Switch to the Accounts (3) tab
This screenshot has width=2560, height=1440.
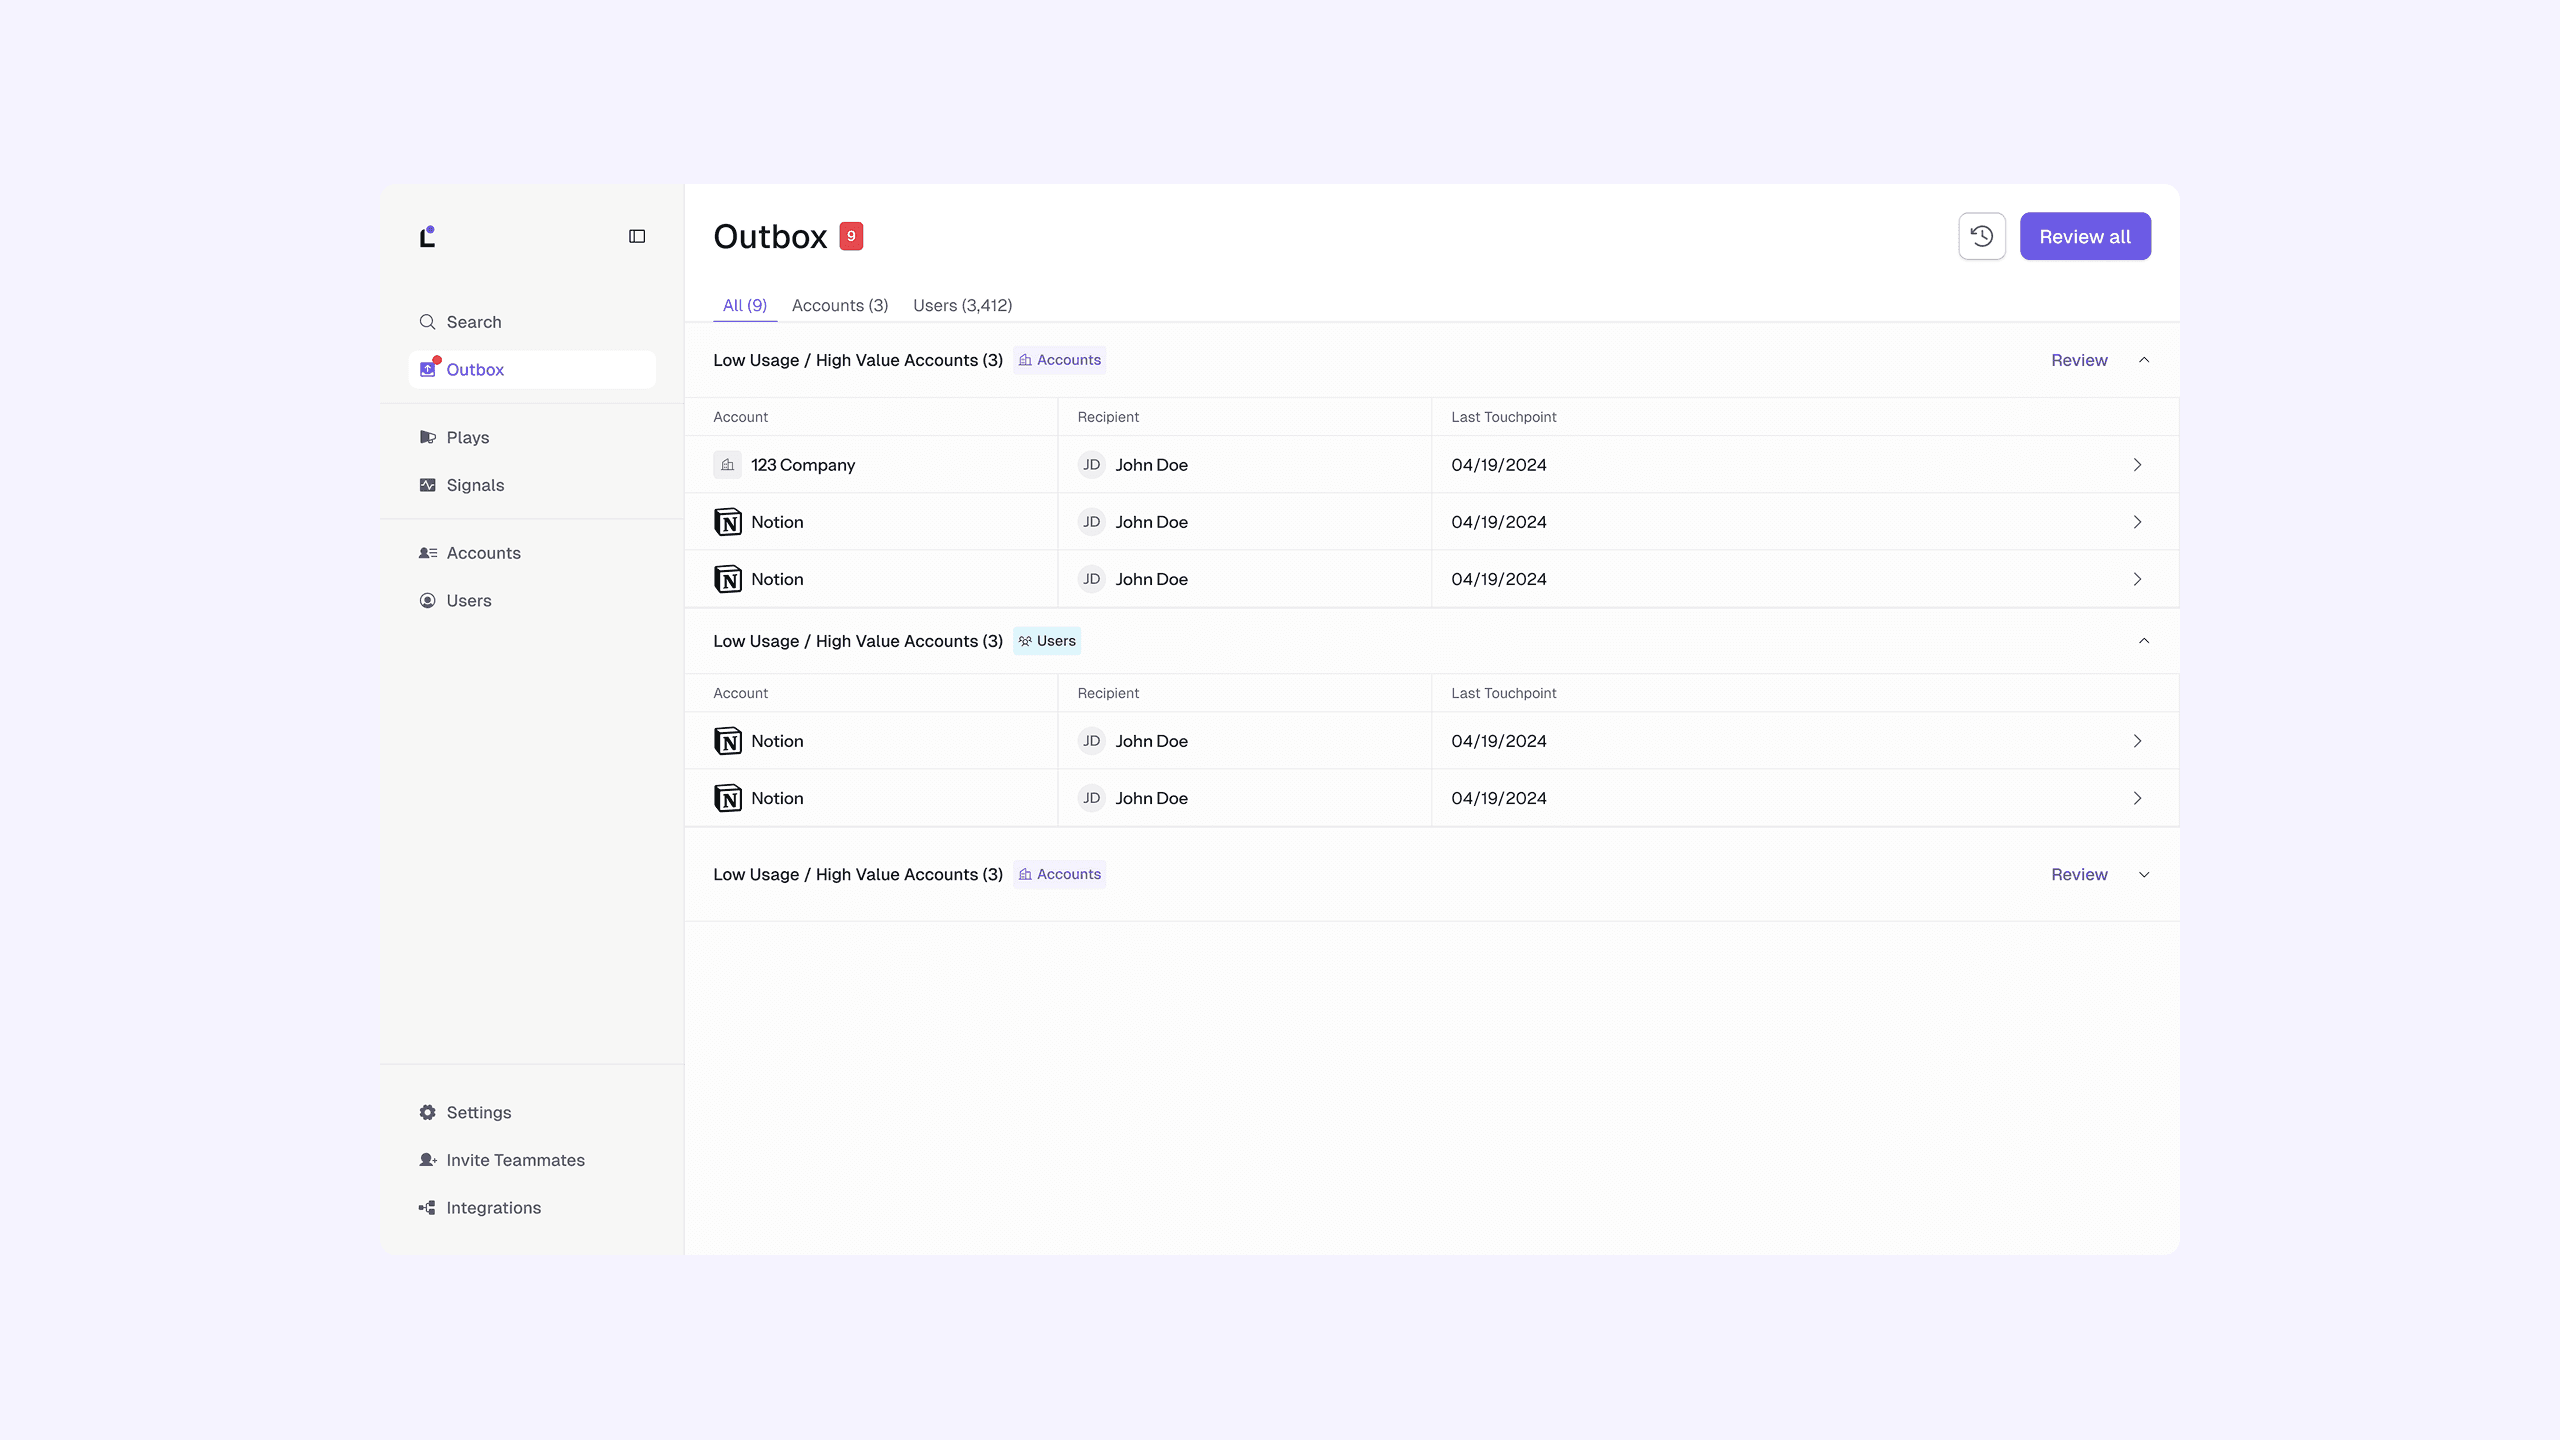coord(839,305)
